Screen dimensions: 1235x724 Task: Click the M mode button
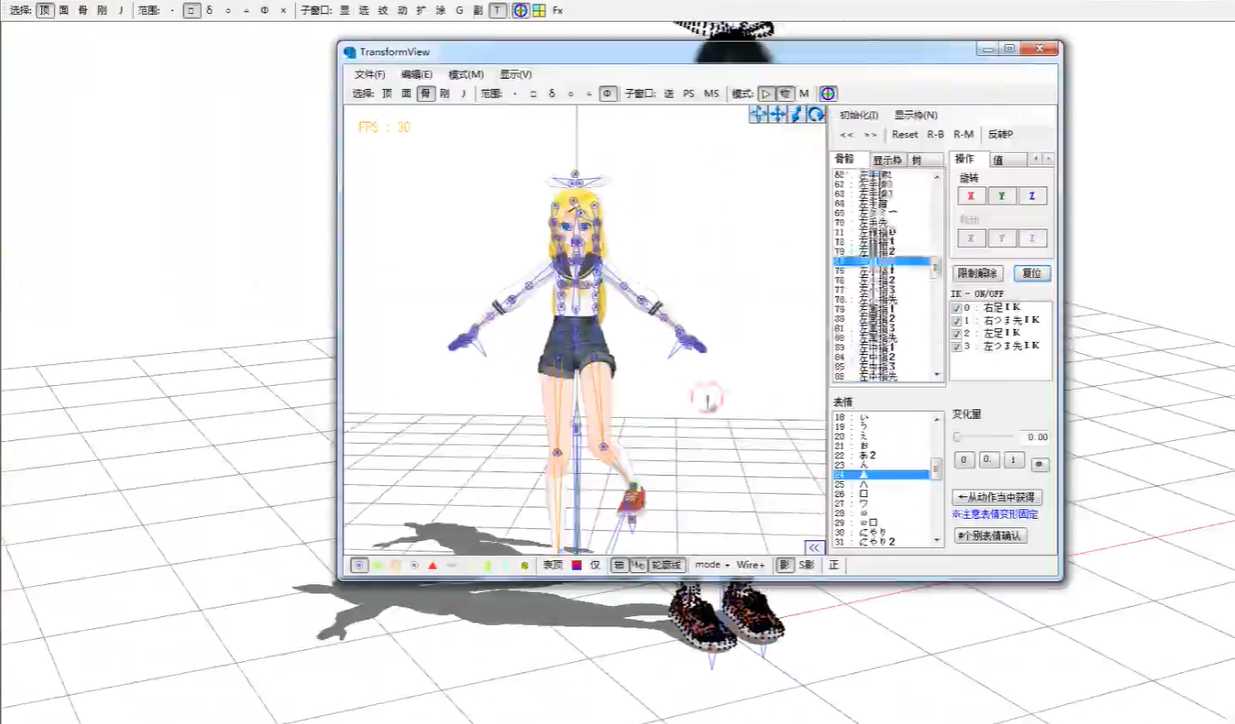point(804,94)
